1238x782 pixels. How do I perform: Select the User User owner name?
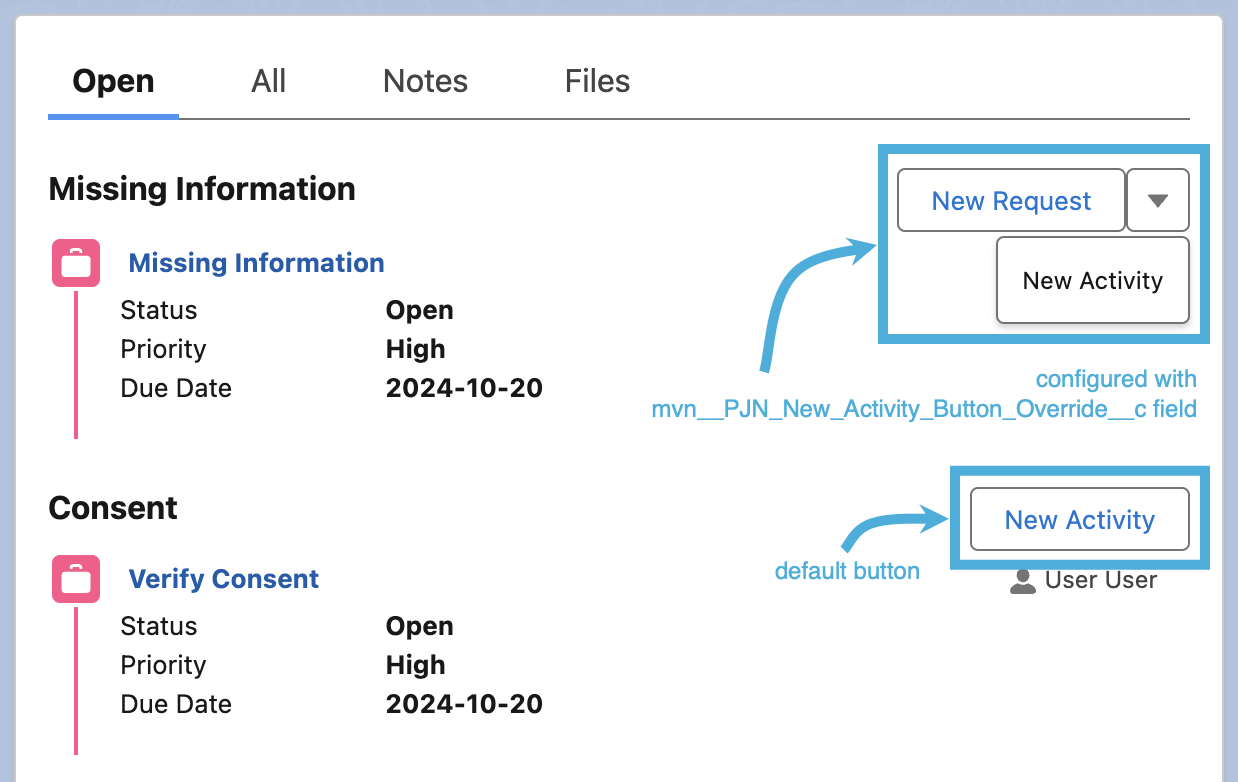coord(1100,580)
